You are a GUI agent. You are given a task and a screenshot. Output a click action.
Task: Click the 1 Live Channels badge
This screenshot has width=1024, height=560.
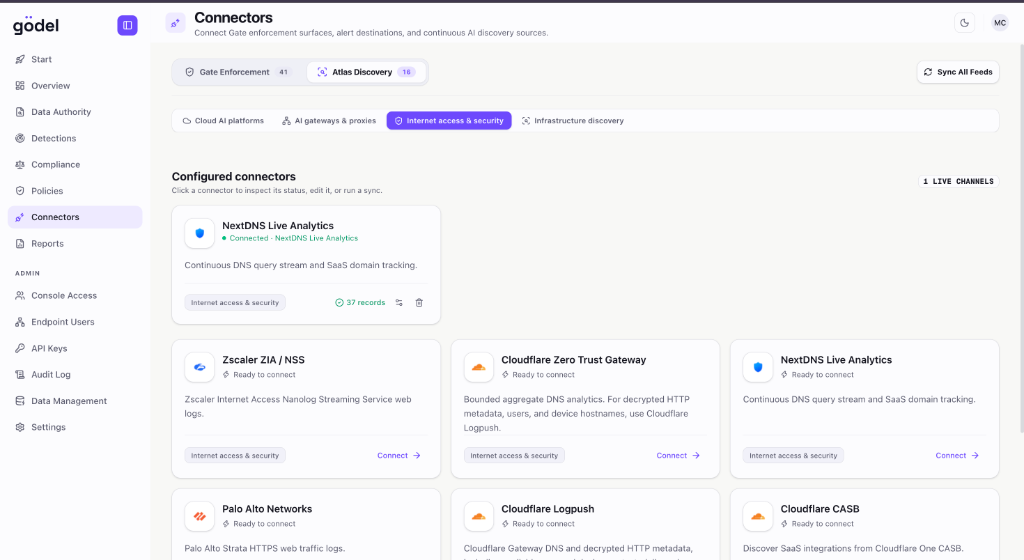pos(958,181)
